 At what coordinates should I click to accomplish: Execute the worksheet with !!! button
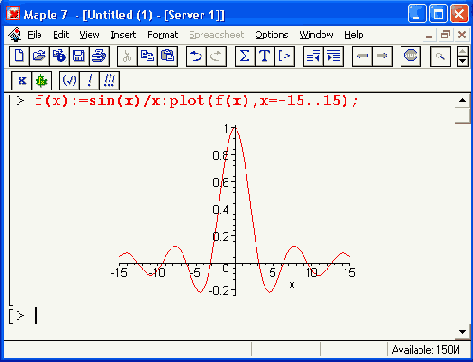(x=109, y=81)
